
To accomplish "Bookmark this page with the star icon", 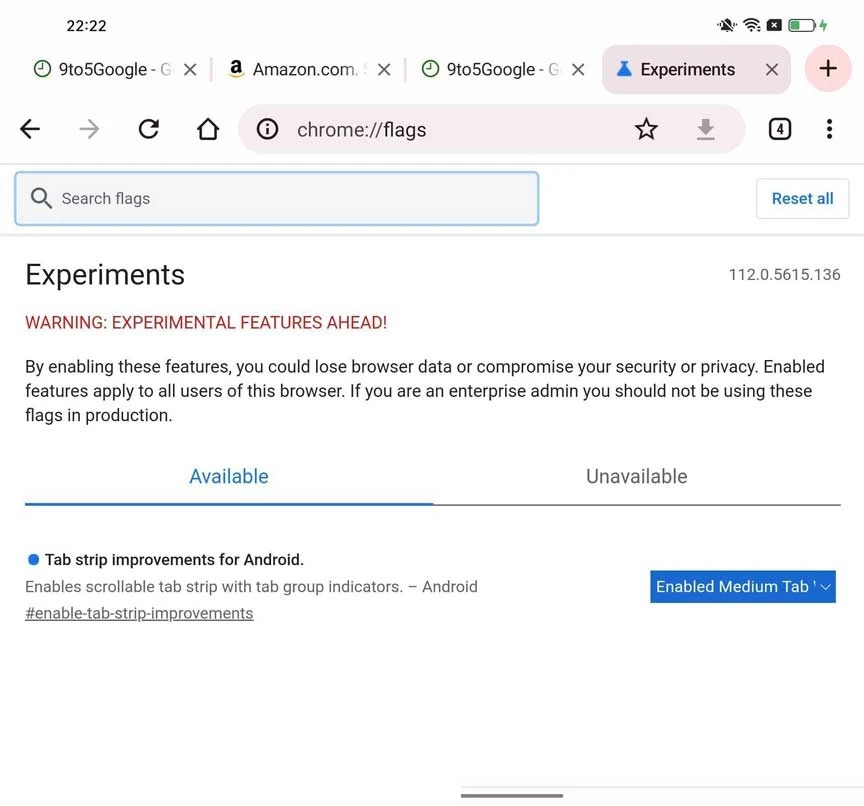I will (x=646, y=129).
